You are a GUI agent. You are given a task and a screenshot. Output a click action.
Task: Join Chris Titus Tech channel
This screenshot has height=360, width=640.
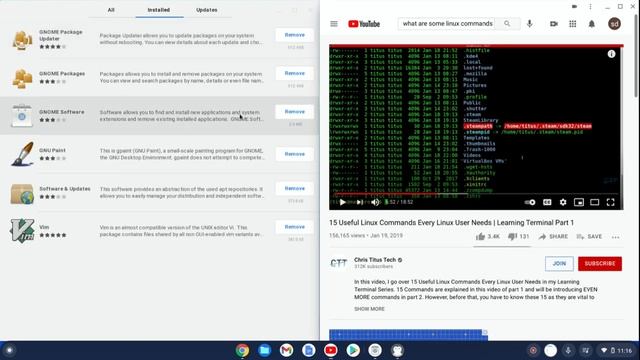coord(559,264)
